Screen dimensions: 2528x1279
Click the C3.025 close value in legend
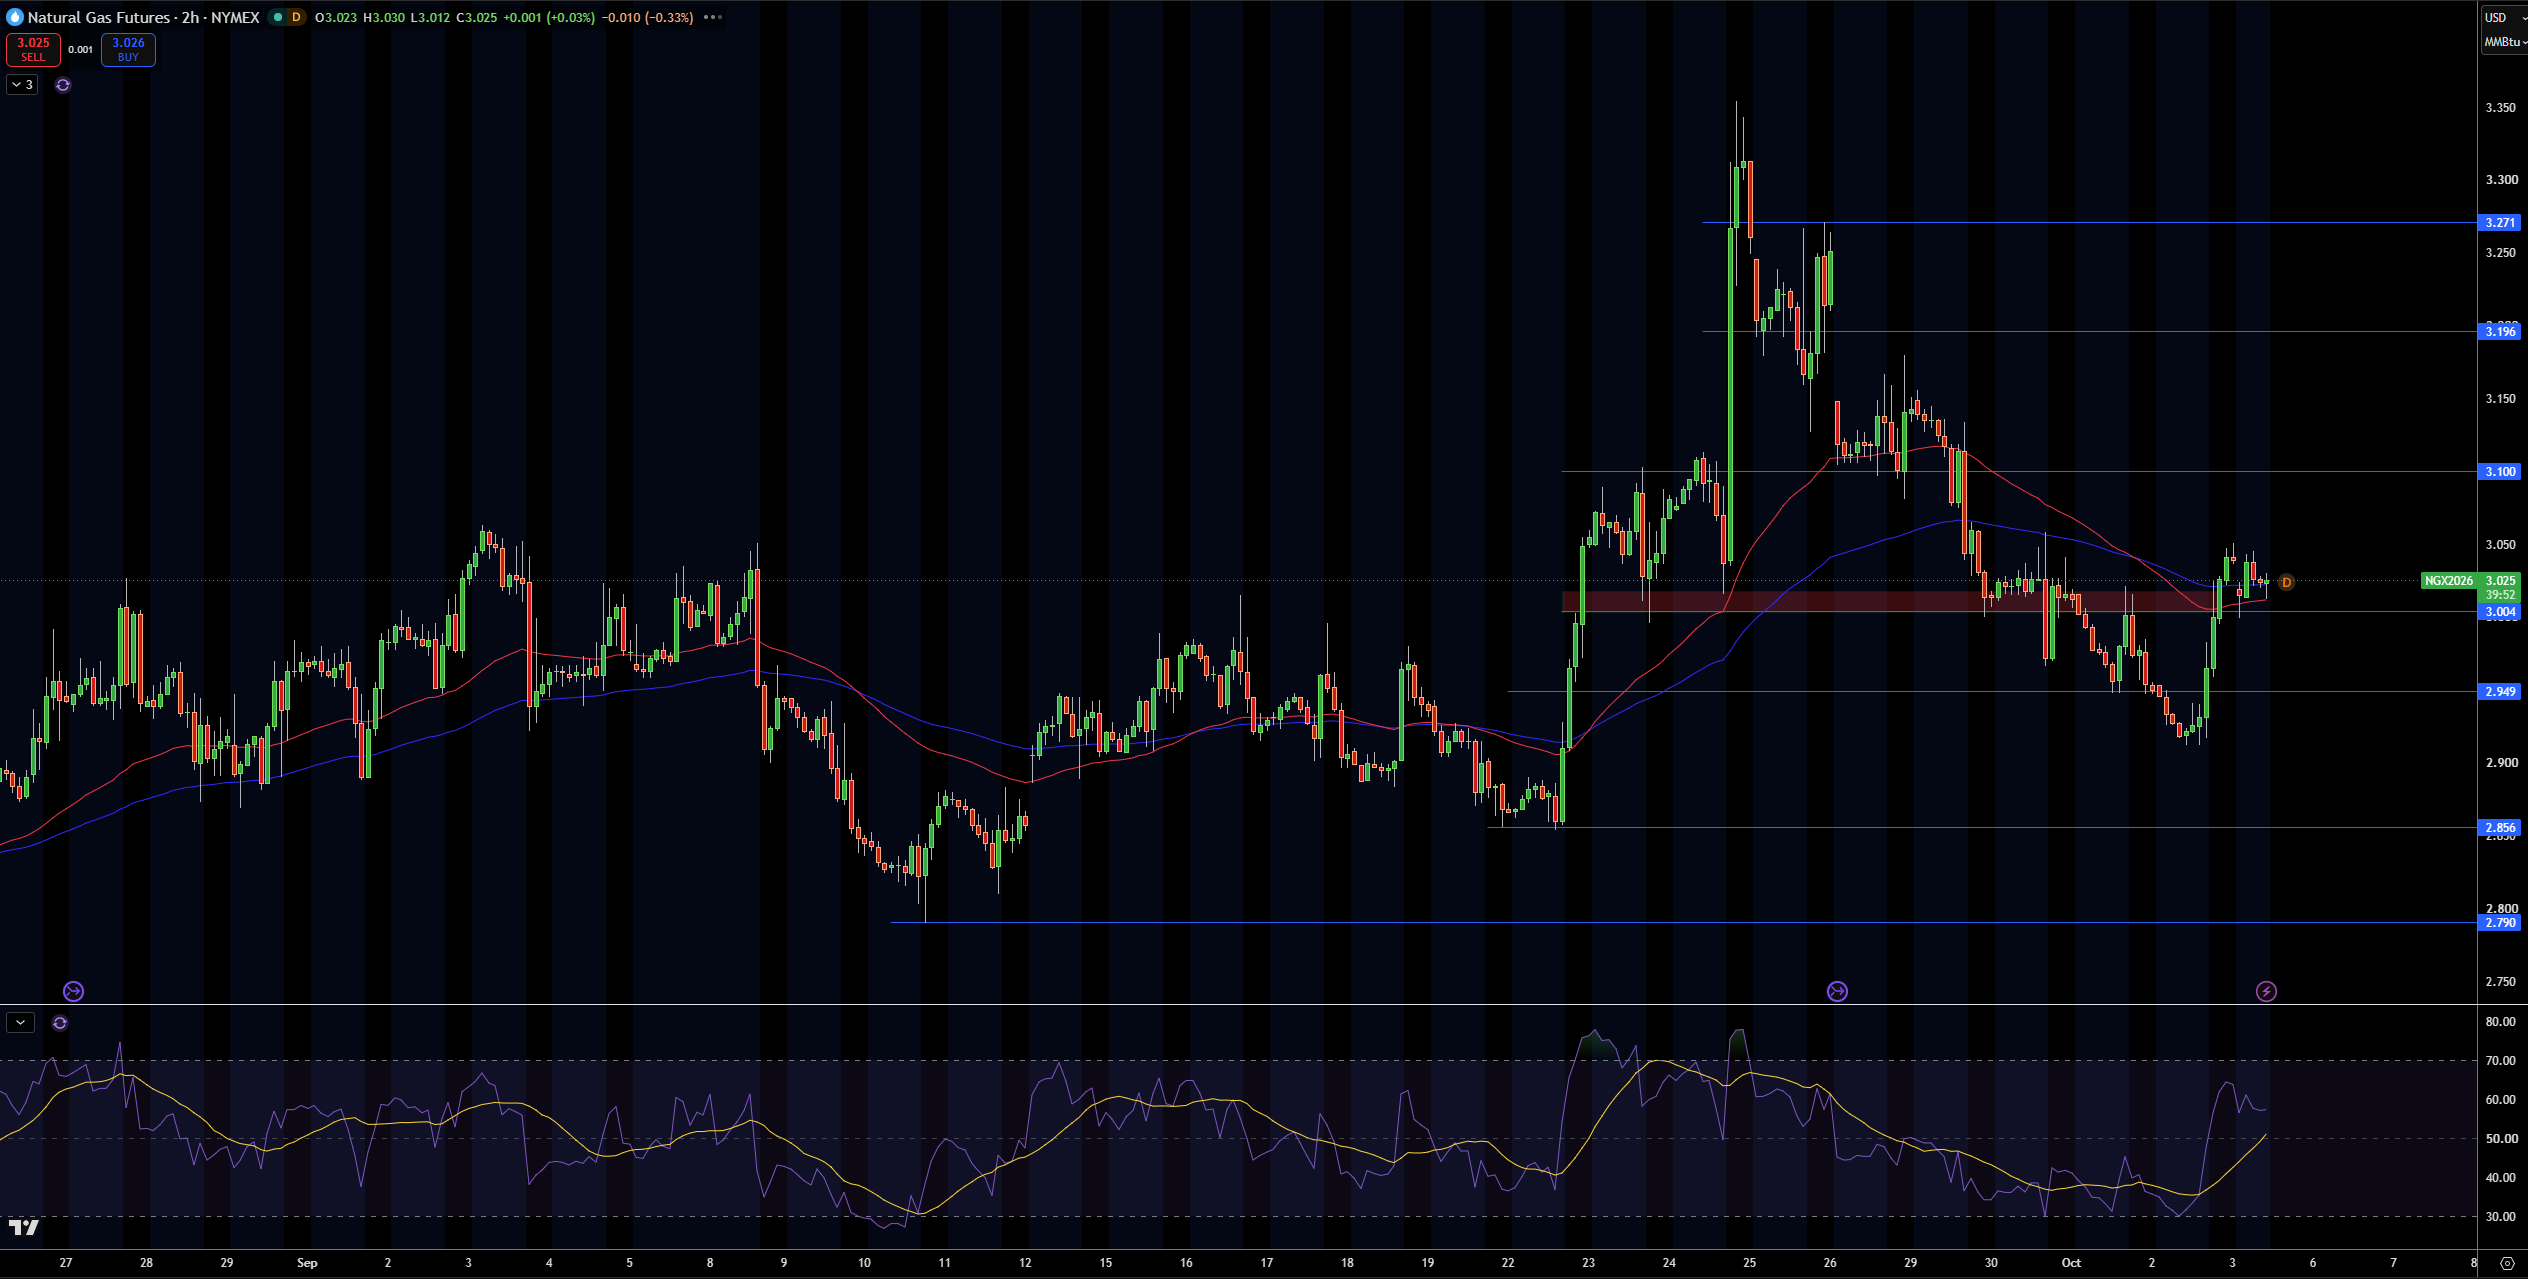pos(477,17)
